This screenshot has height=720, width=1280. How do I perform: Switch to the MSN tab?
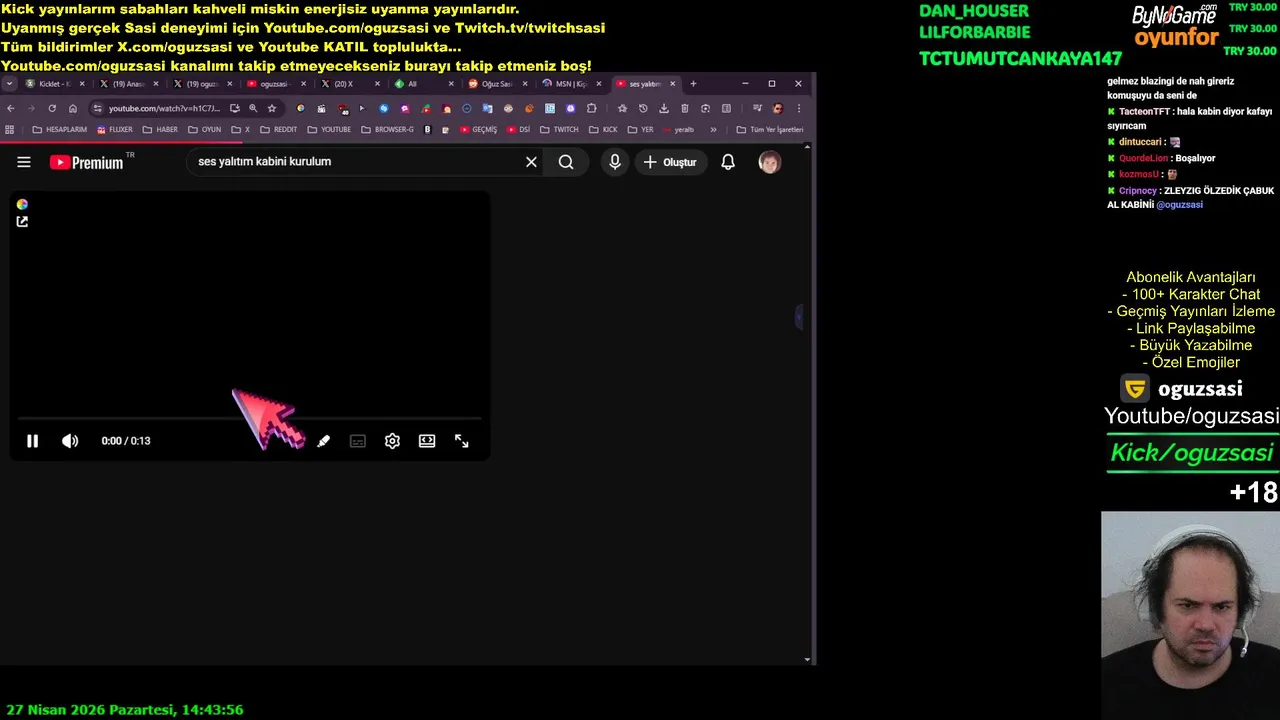click(571, 84)
